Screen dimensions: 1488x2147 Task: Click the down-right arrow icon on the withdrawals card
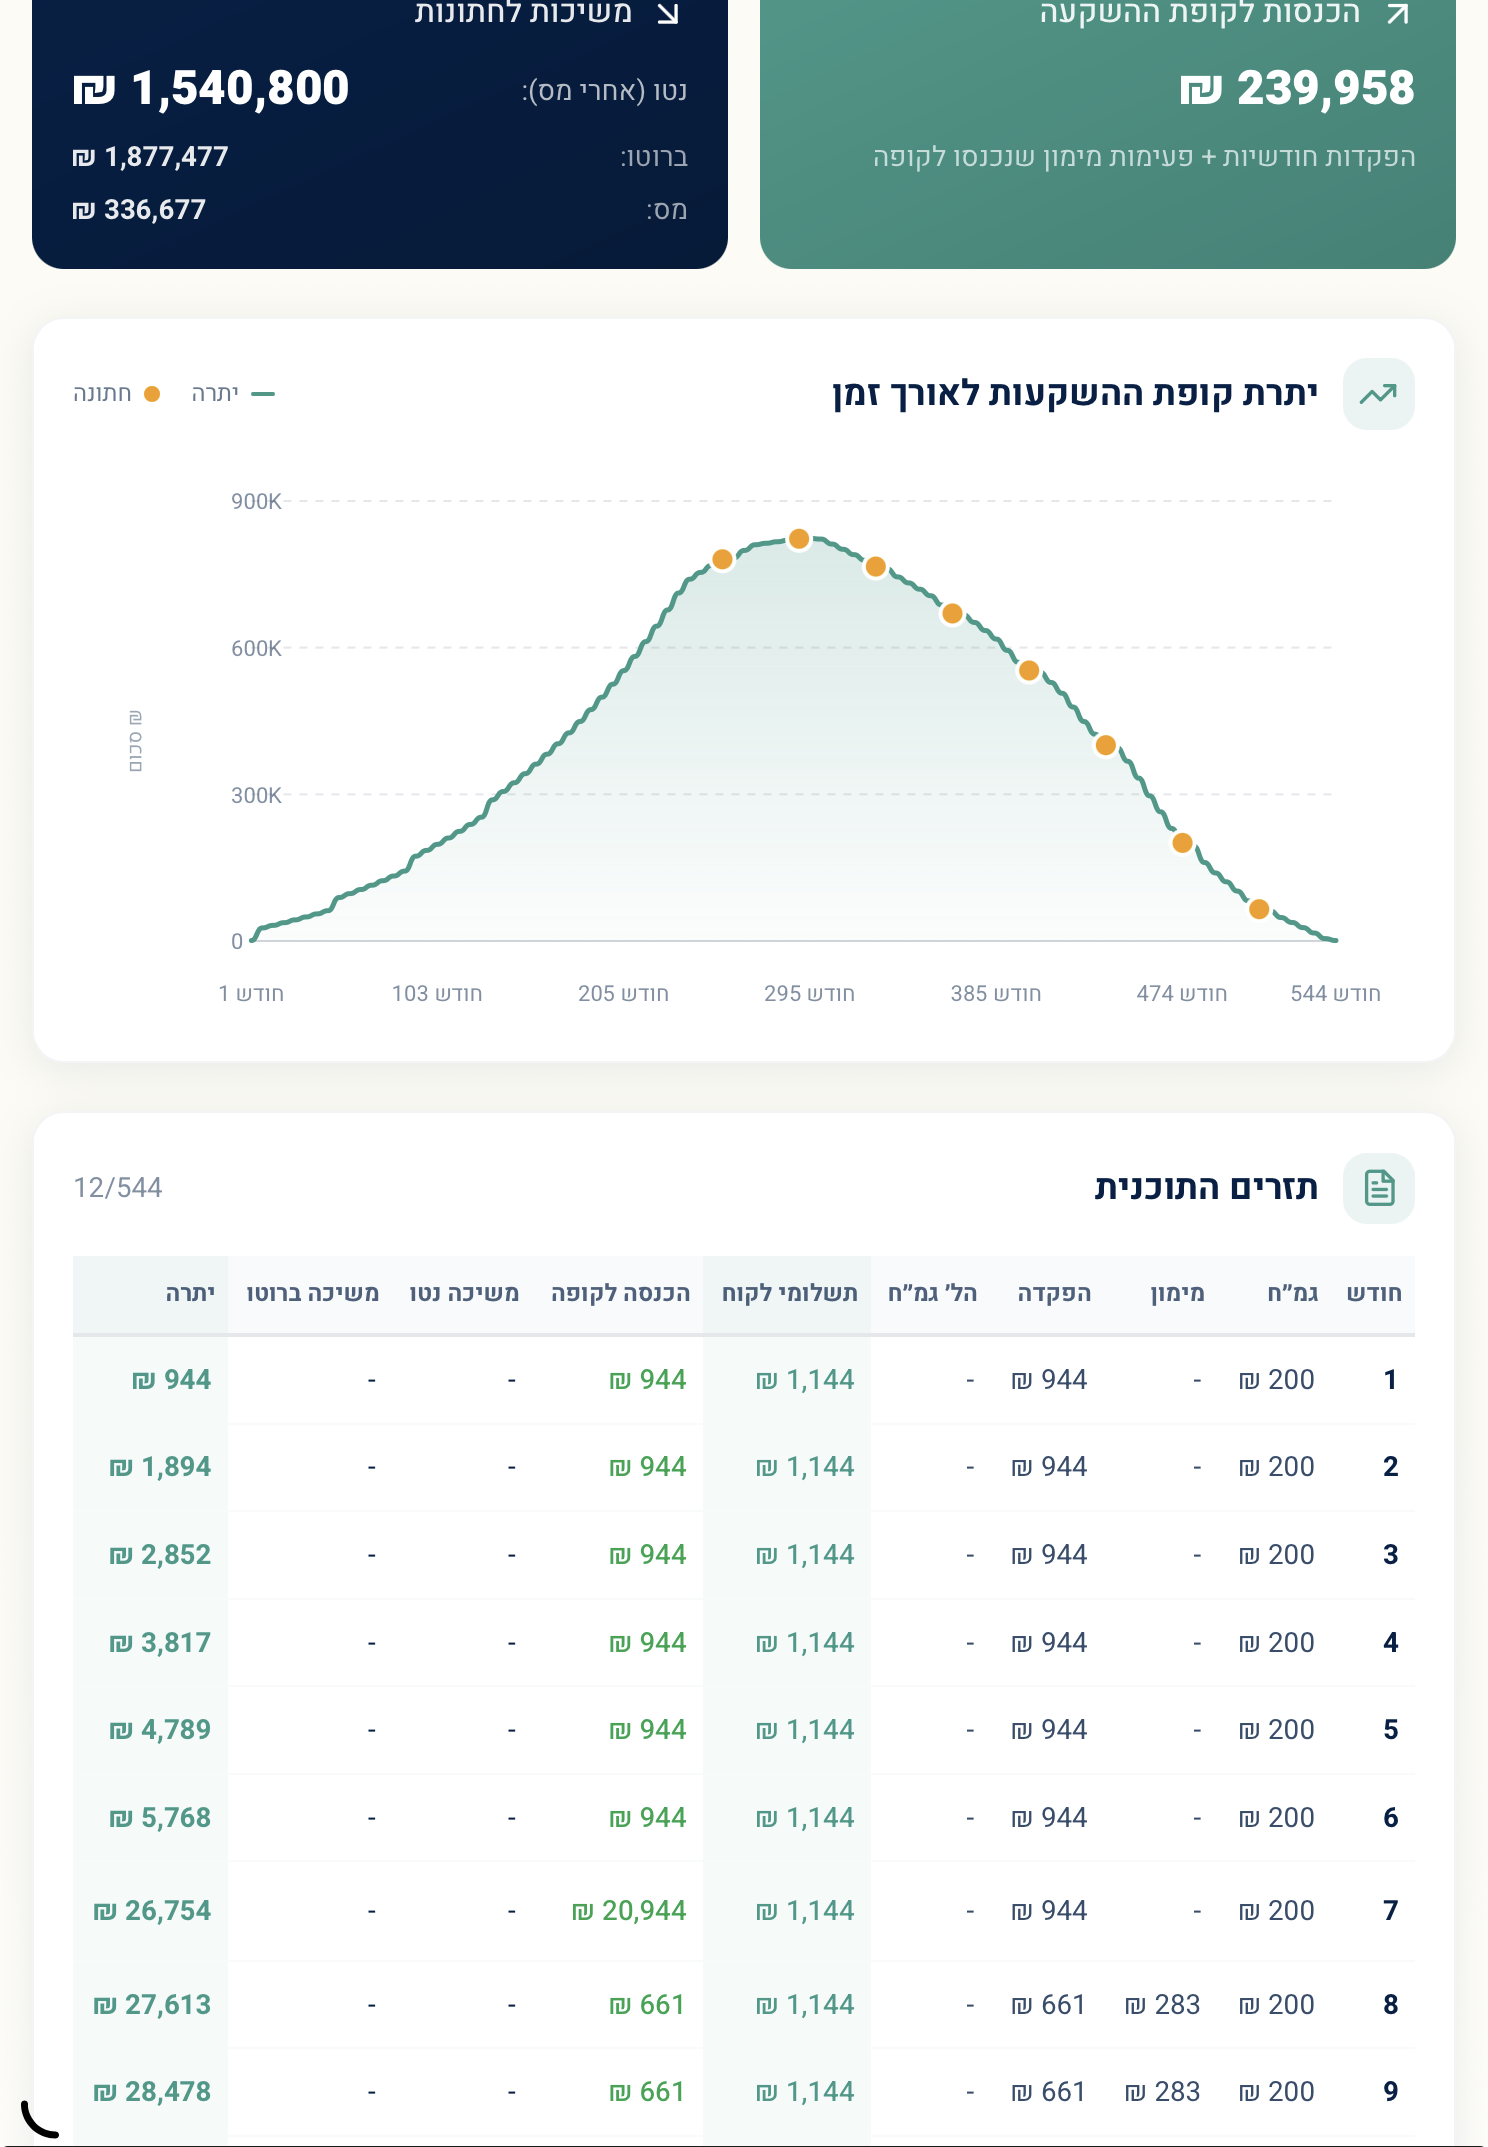[x=668, y=13]
